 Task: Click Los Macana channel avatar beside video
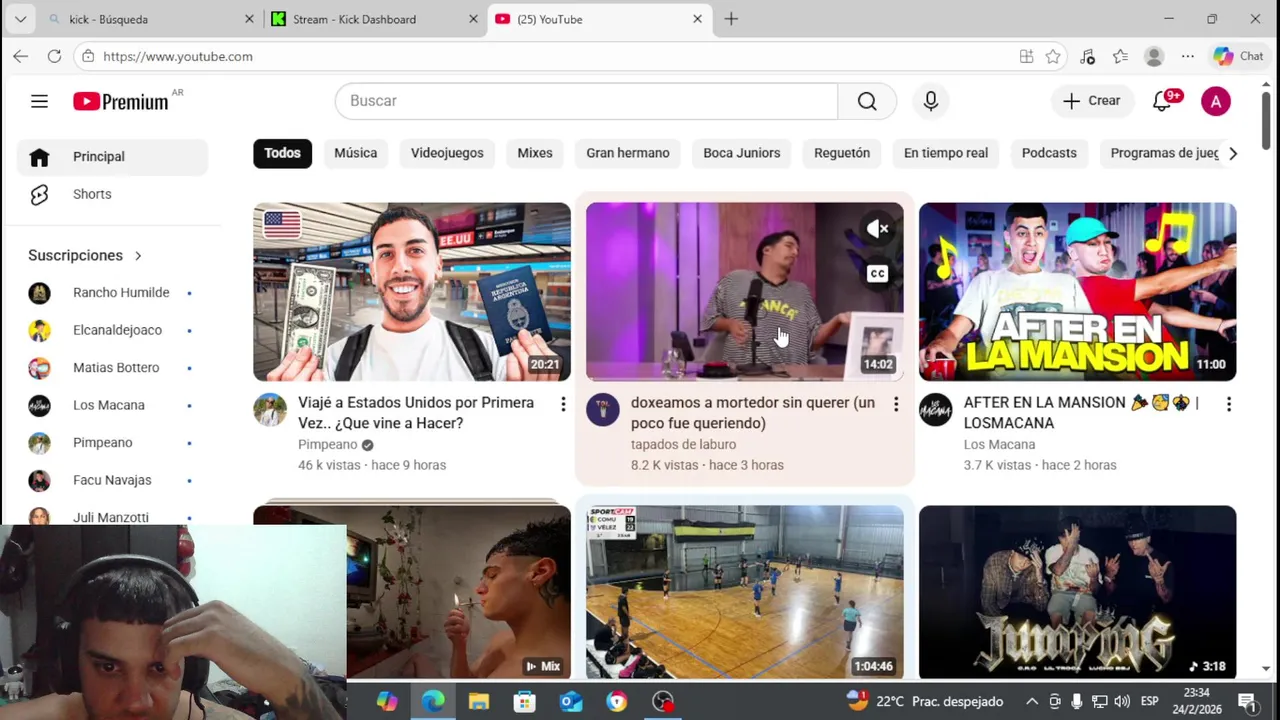point(936,410)
